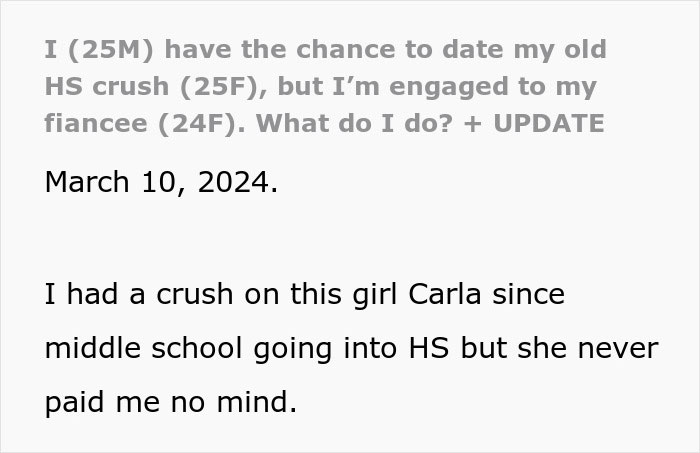This screenshot has height=453, width=700.
Task: Click the words "middle school" in the paragraph
Action: pyautogui.click(x=144, y=348)
